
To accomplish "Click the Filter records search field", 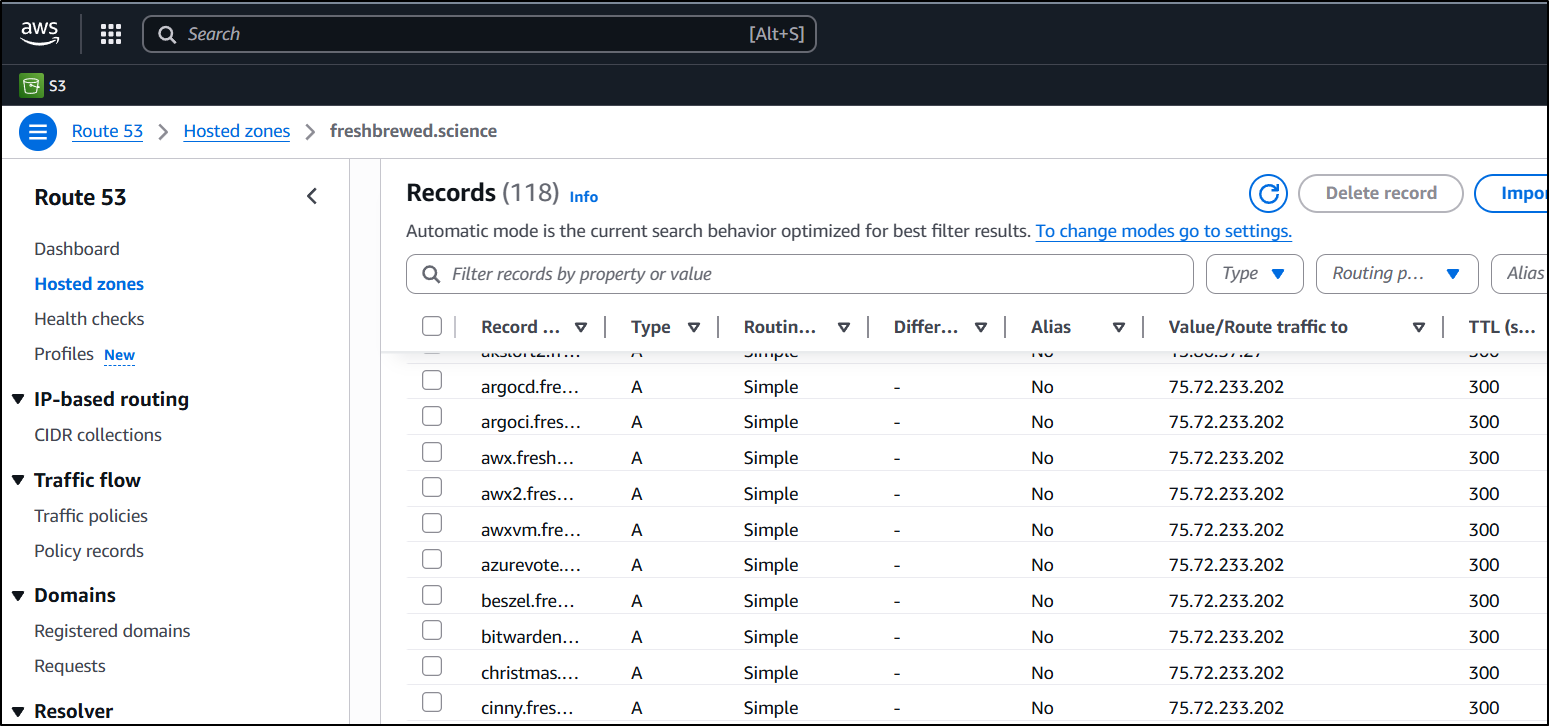I will [800, 274].
